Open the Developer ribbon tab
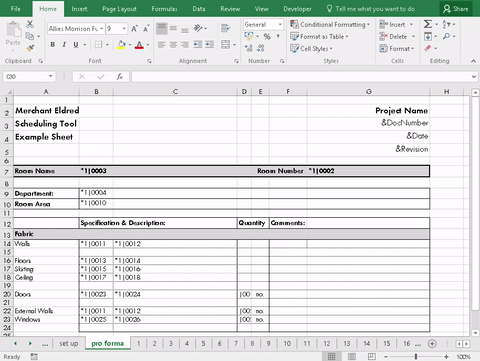The image size is (480, 361). [x=297, y=9]
